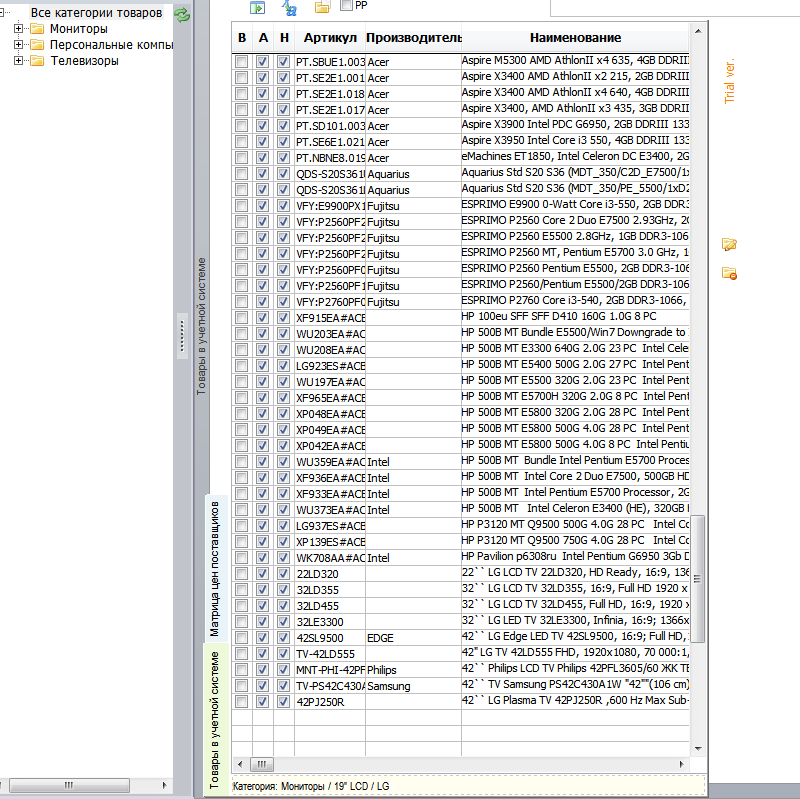Click the Телевизоры folder icon
The width and height of the screenshot is (800, 799).
click(37, 61)
